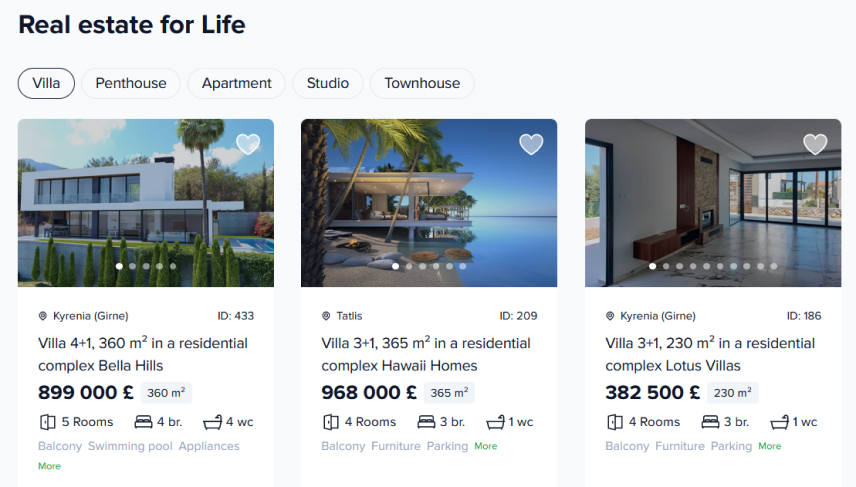Select the Penthouse filter tab
The height and width of the screenshot is (487, 856).
(x=131, y=83)
